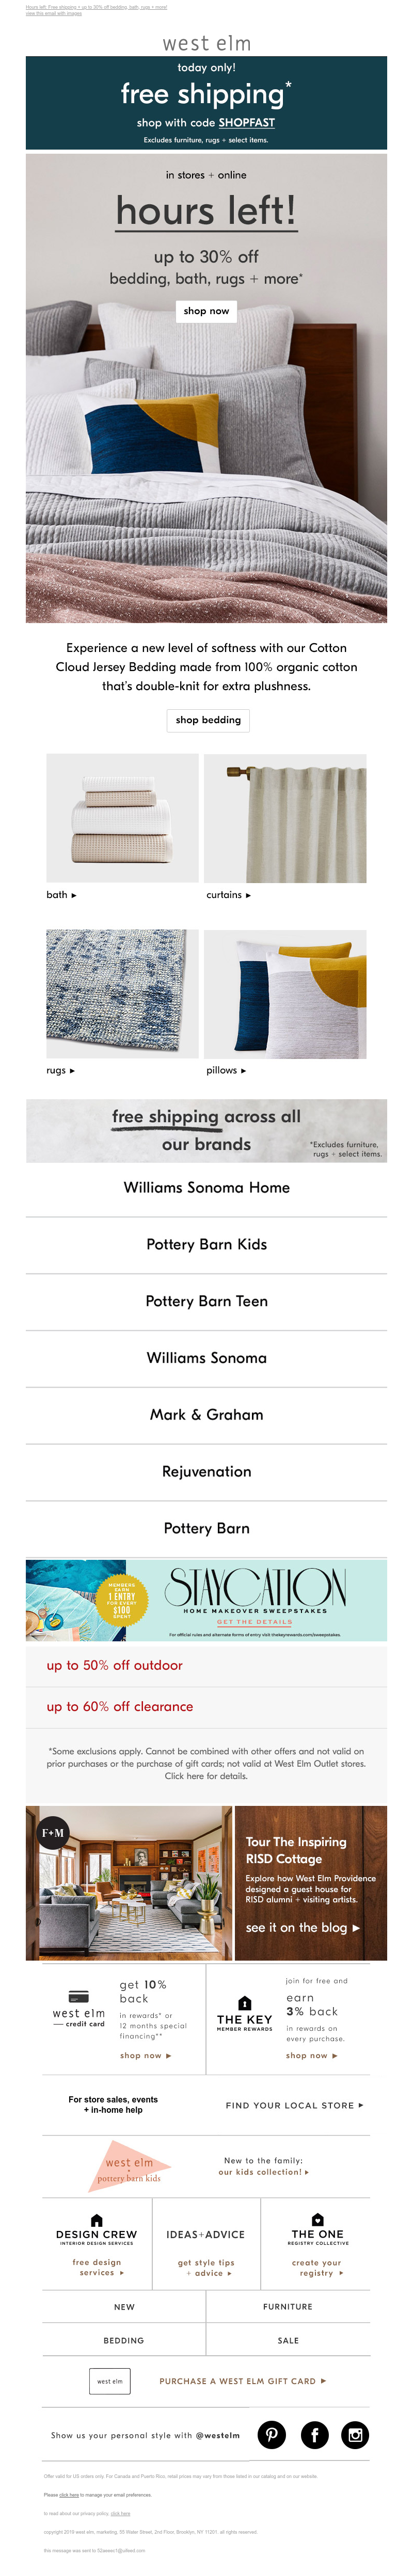Open the Facebook social icon
The image size is (413, 2576).
(314, 2434)
